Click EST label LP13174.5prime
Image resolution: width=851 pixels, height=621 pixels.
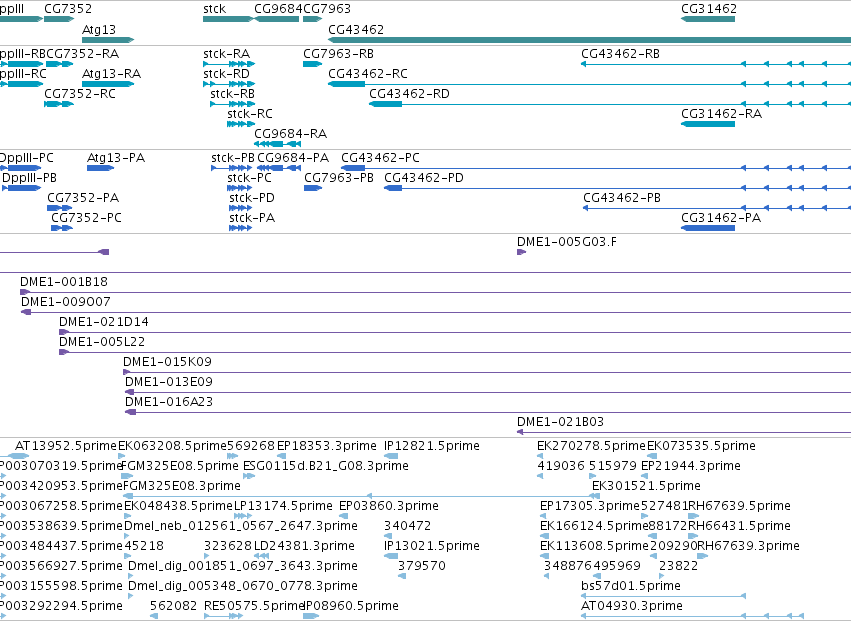click(283, 507)
